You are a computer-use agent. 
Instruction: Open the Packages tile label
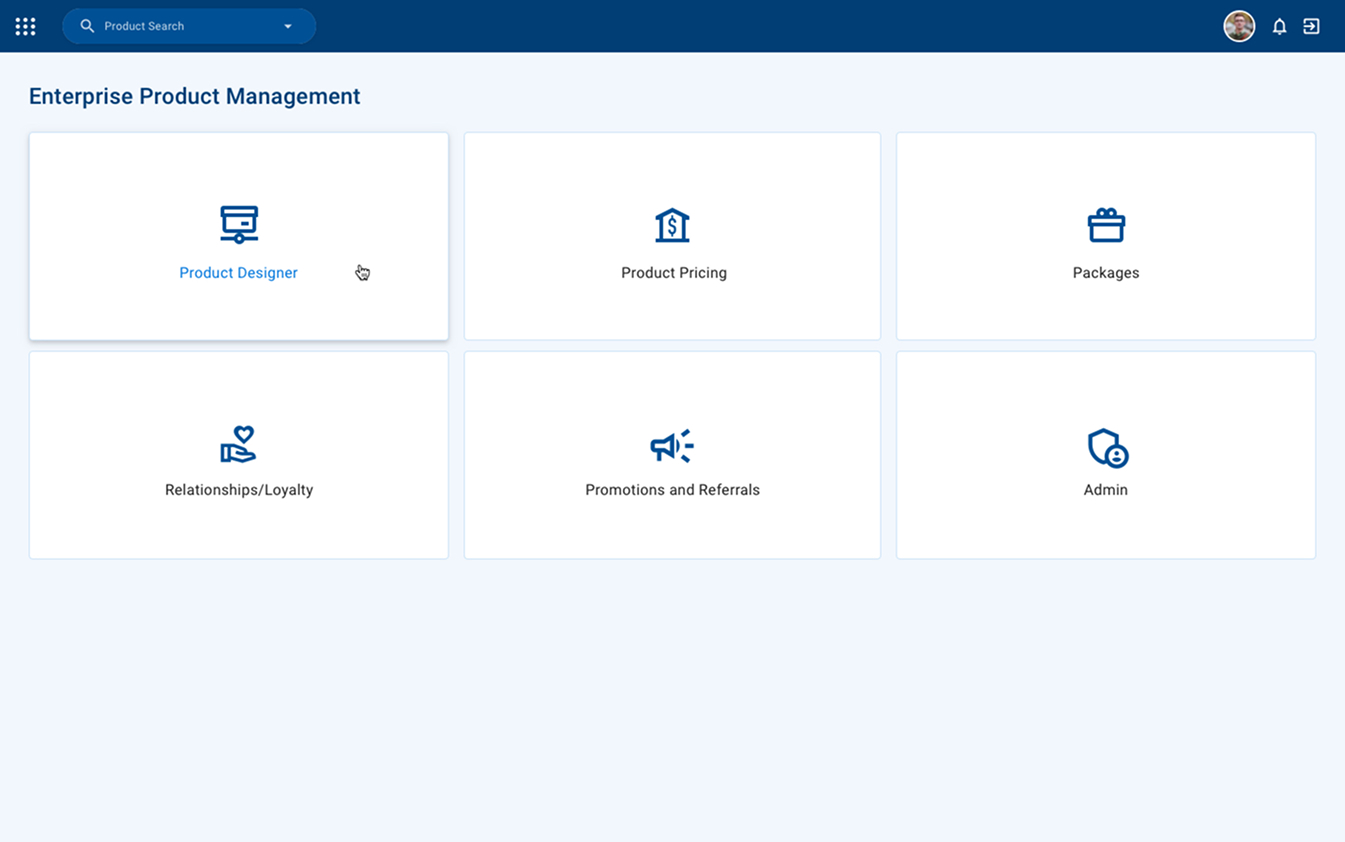1106,273
